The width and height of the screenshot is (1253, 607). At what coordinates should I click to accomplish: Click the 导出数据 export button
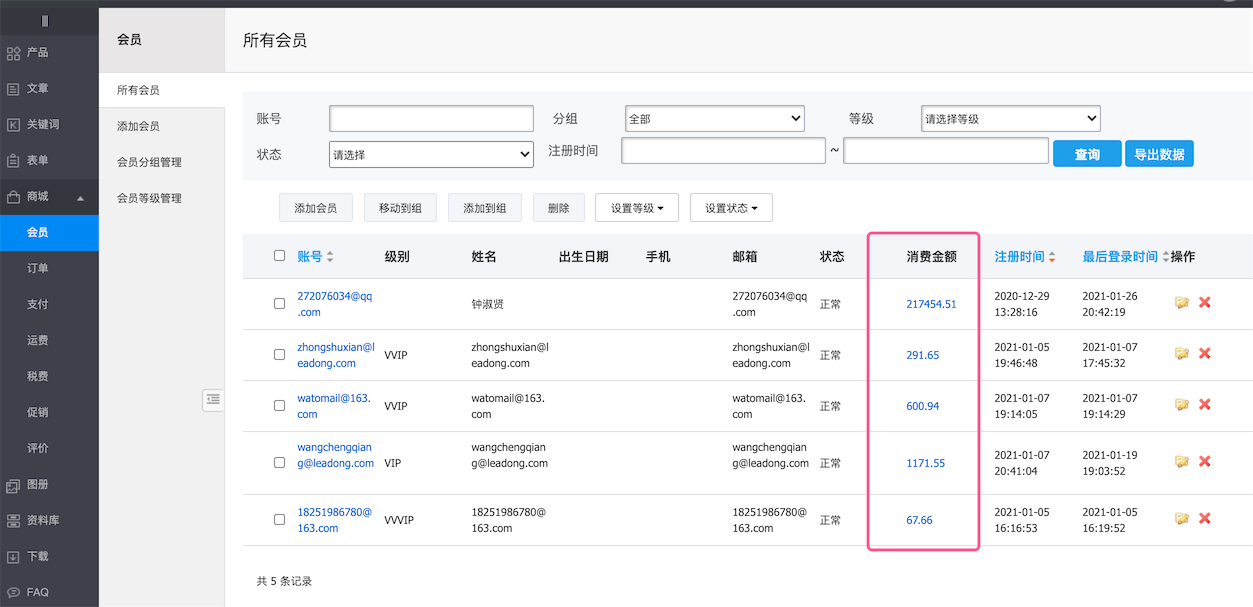[1159, 154]
